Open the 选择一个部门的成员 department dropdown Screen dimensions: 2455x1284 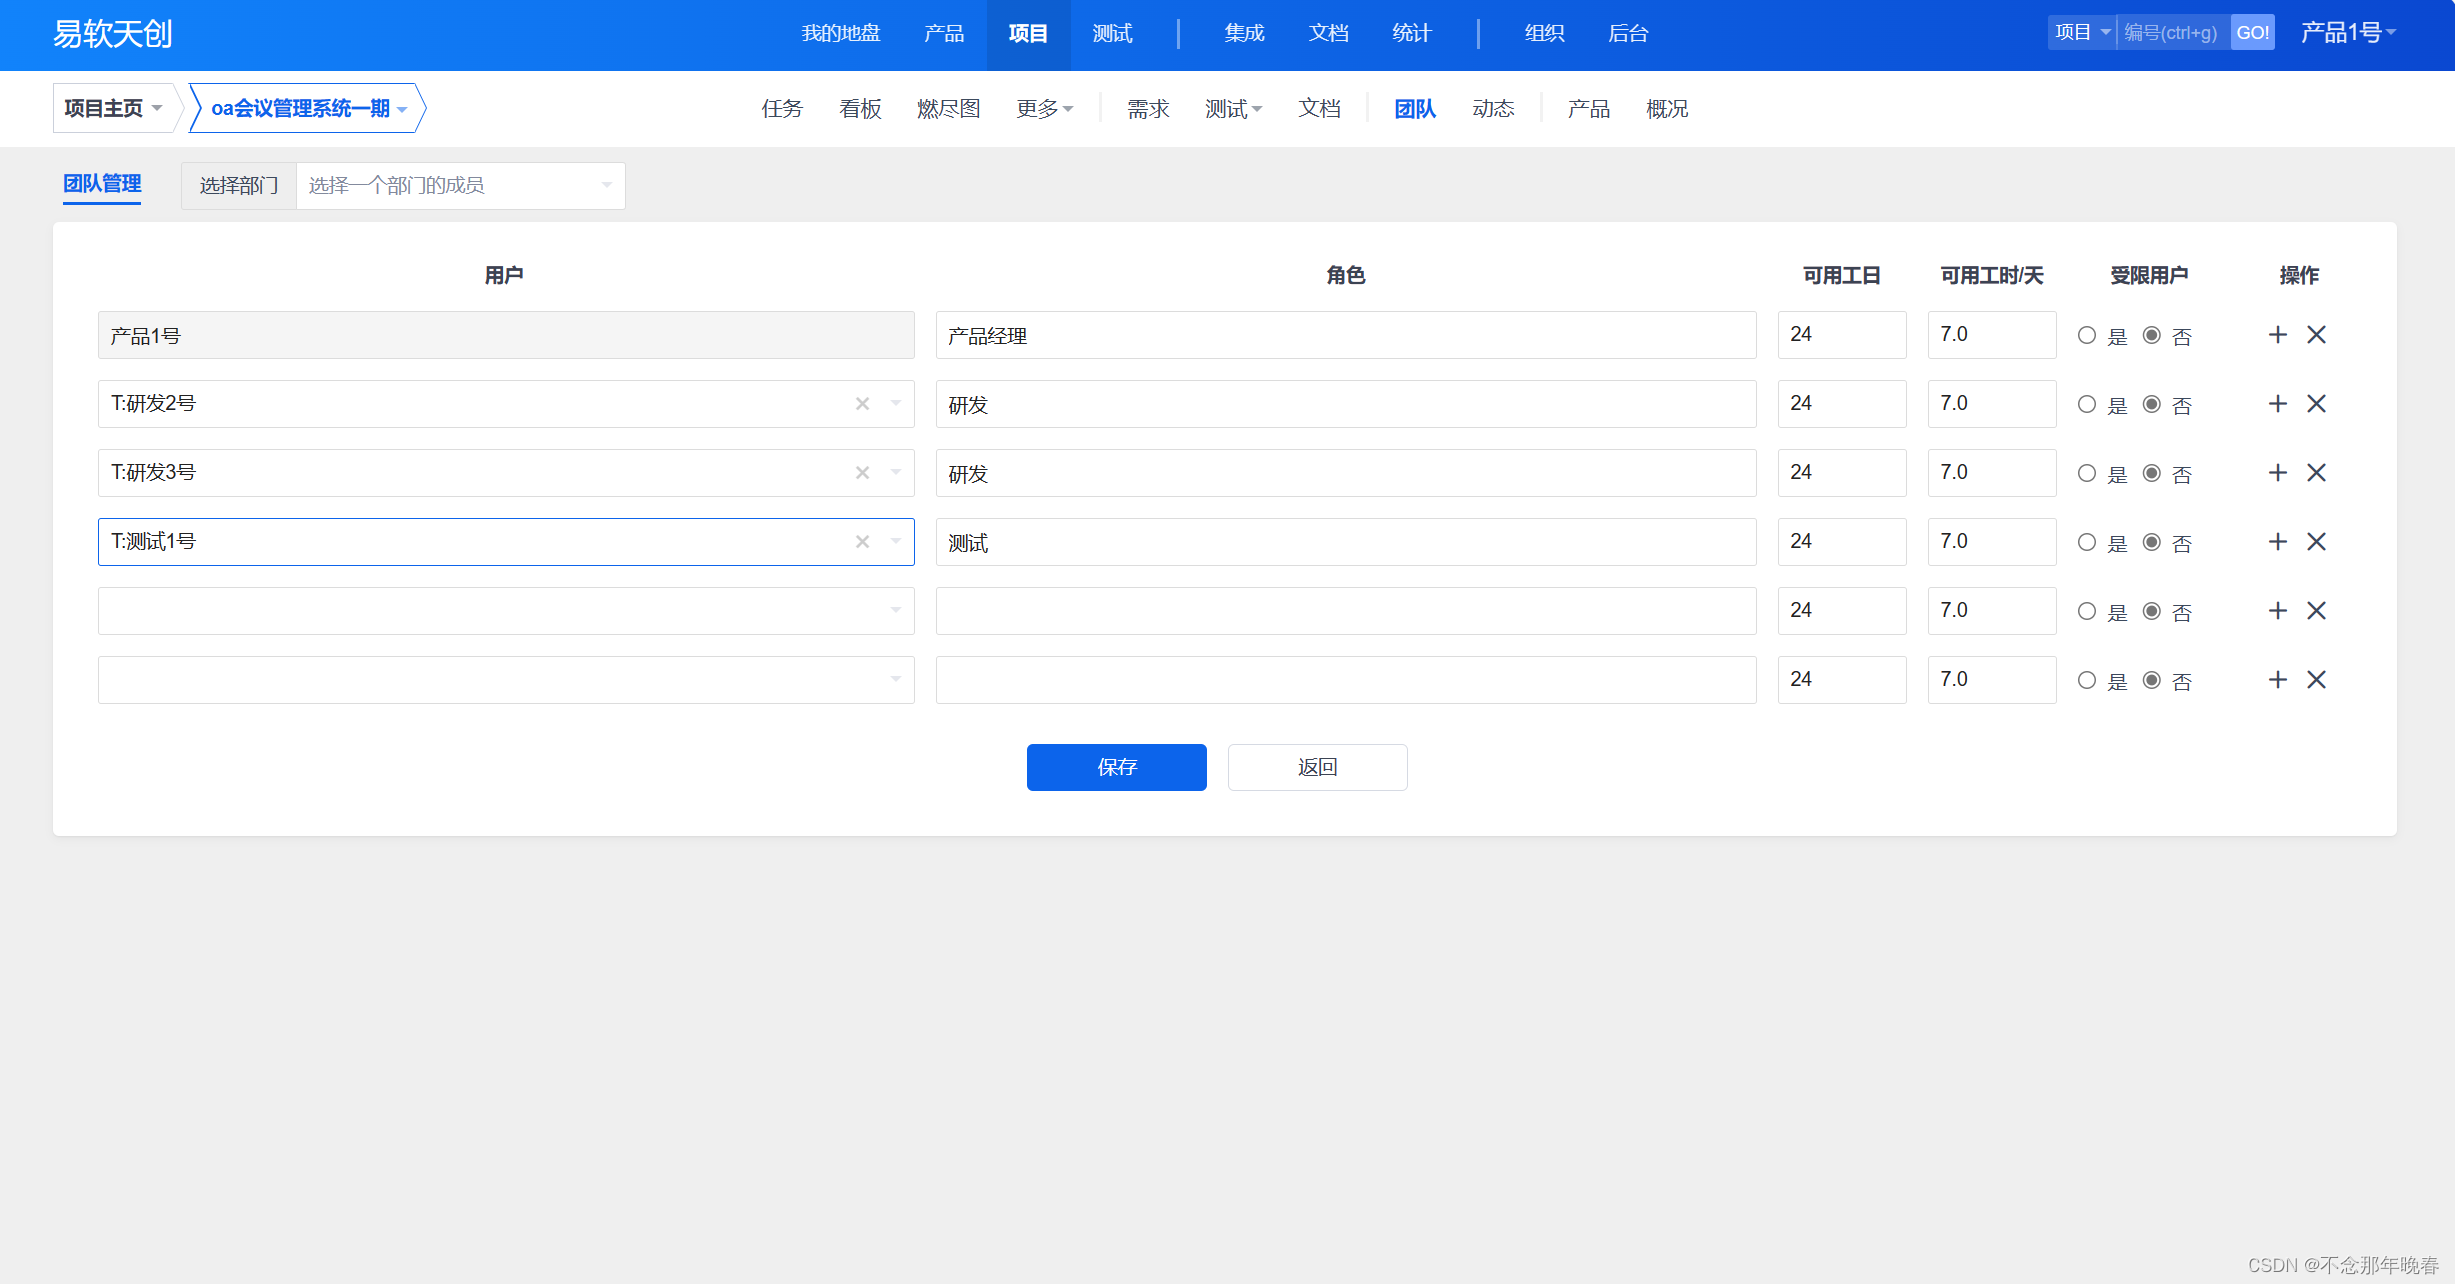click(x=460, y=186)
